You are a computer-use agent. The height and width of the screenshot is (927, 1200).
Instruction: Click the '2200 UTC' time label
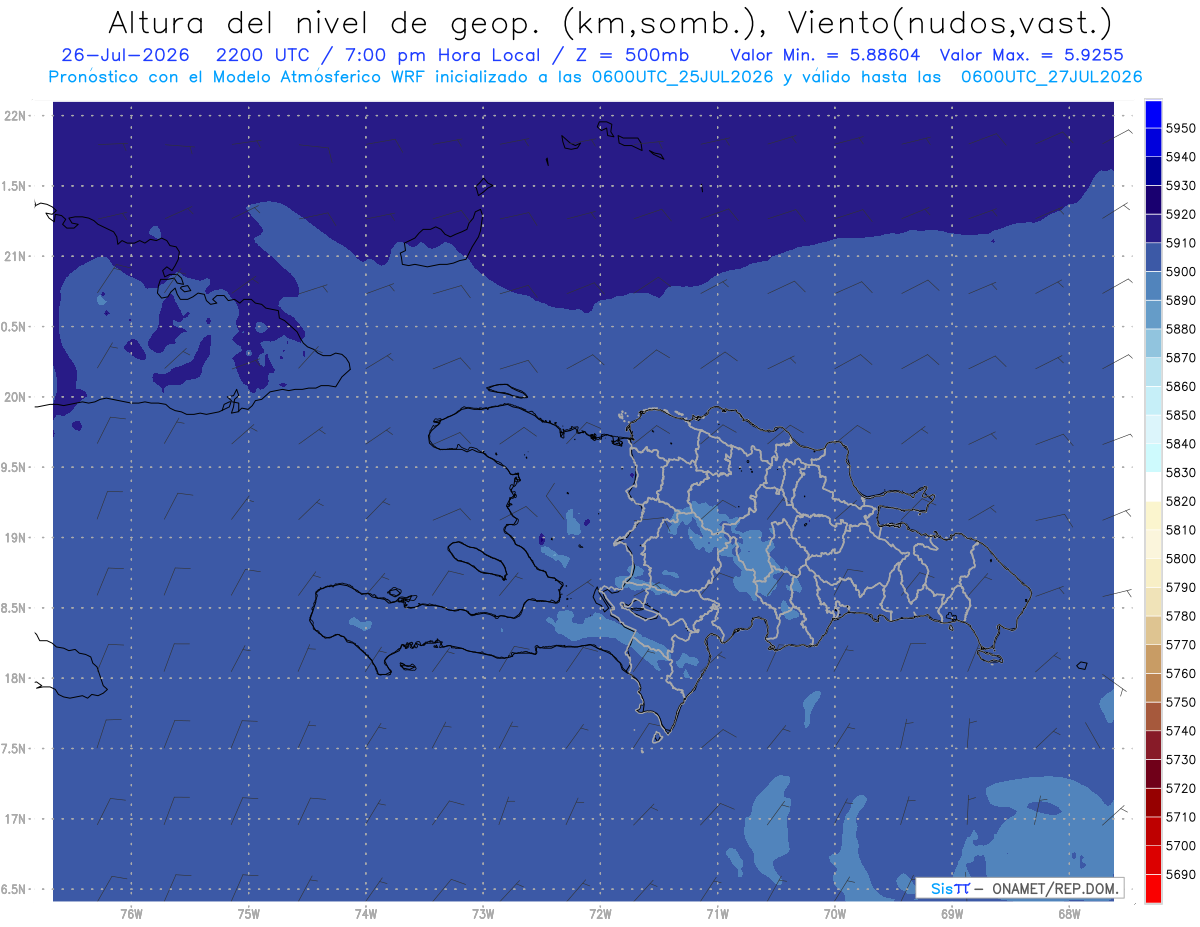click(266, 55)
